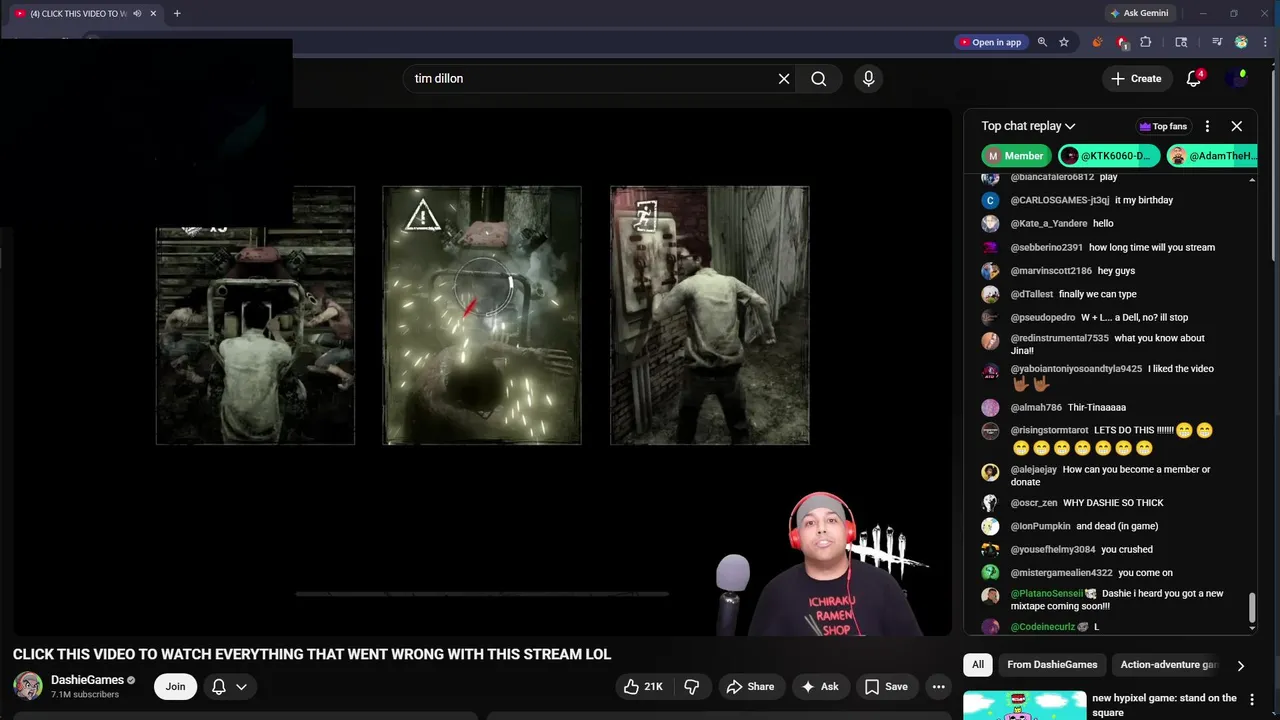1280x720 pixels.
Task: Click the search magnifier button
Action: [818, 78]
